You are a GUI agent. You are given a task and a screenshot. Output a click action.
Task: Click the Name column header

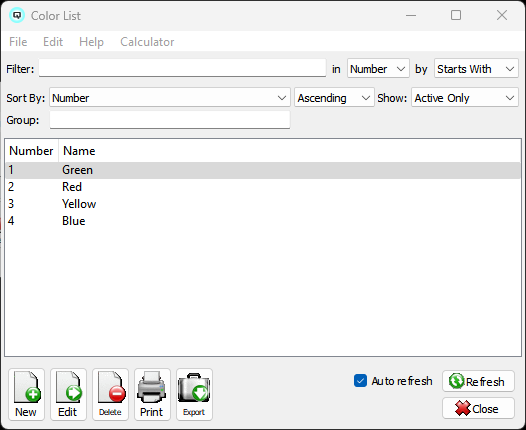coord(79,151)
